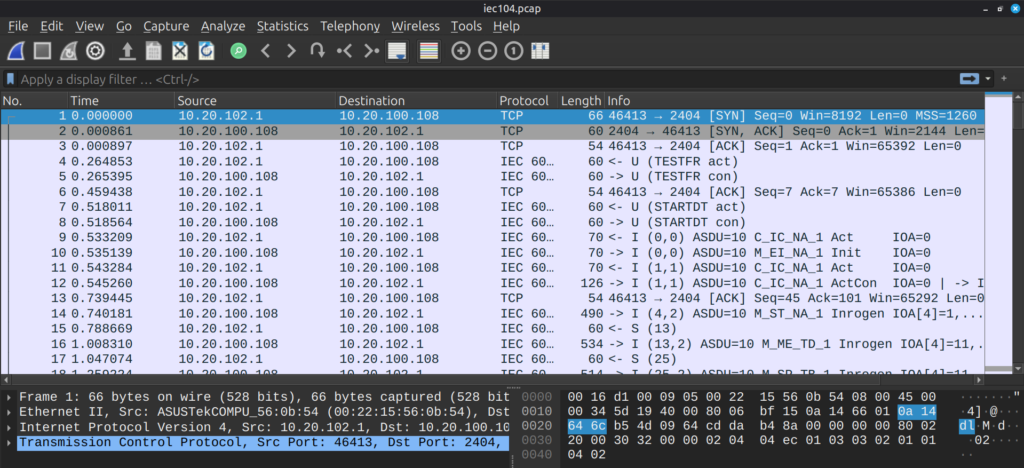Select packet 10 M_EI_NA_1 Init row
The image size is (1024, 468).
(492, 253)
